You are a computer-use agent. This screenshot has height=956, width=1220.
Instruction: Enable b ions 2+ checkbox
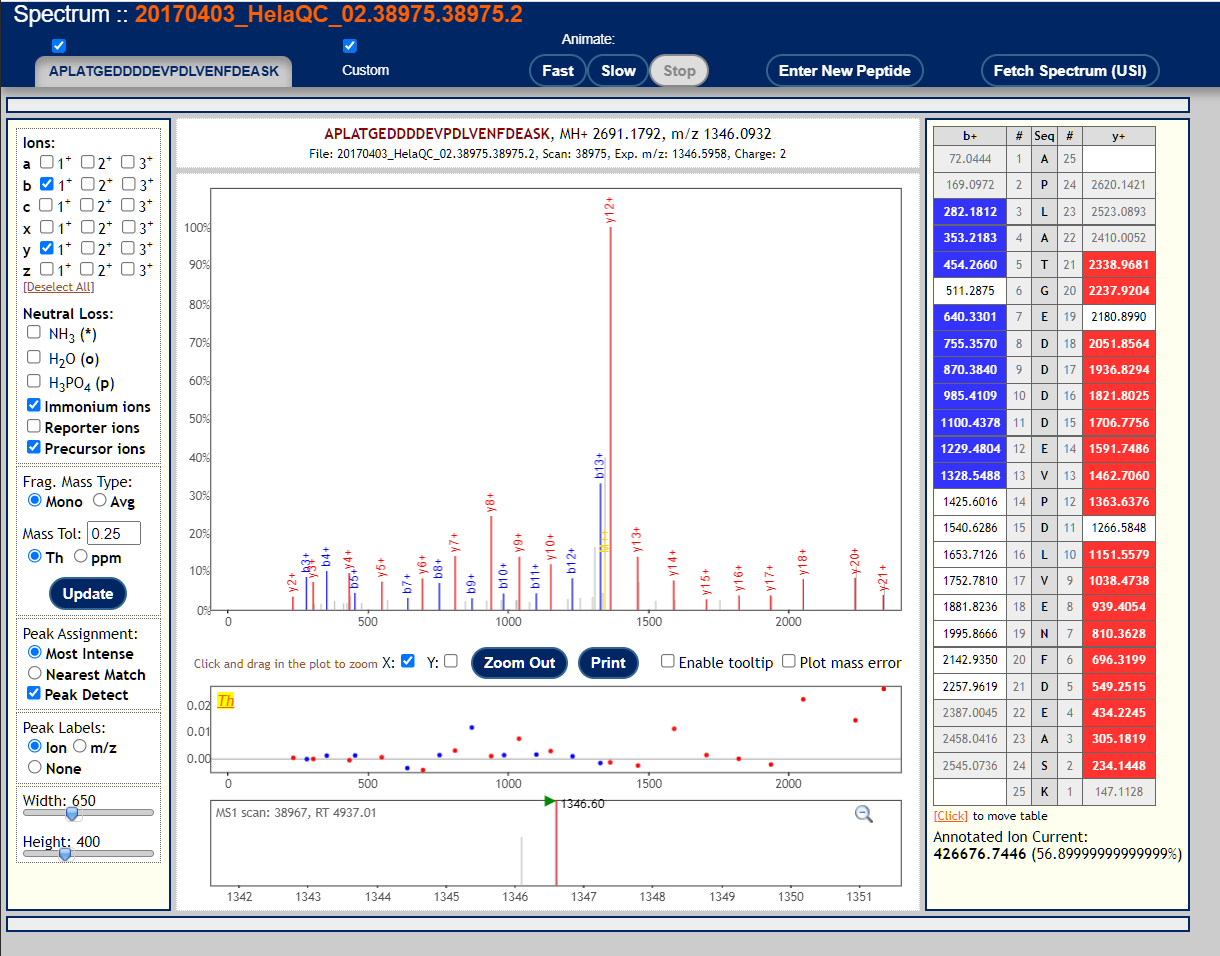[88, 184]
